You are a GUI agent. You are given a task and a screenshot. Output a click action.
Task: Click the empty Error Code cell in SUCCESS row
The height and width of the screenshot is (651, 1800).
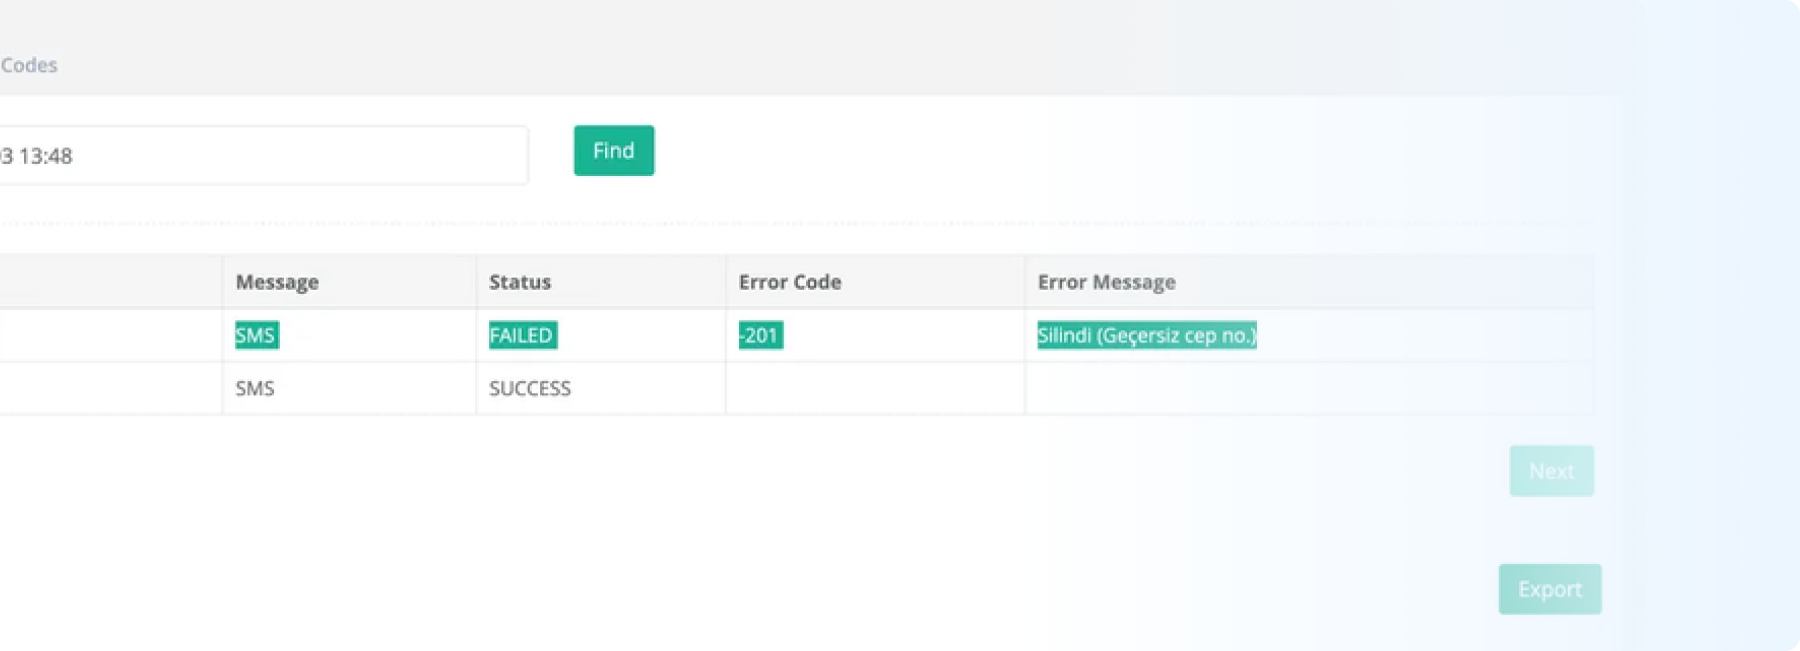[874, 388]
